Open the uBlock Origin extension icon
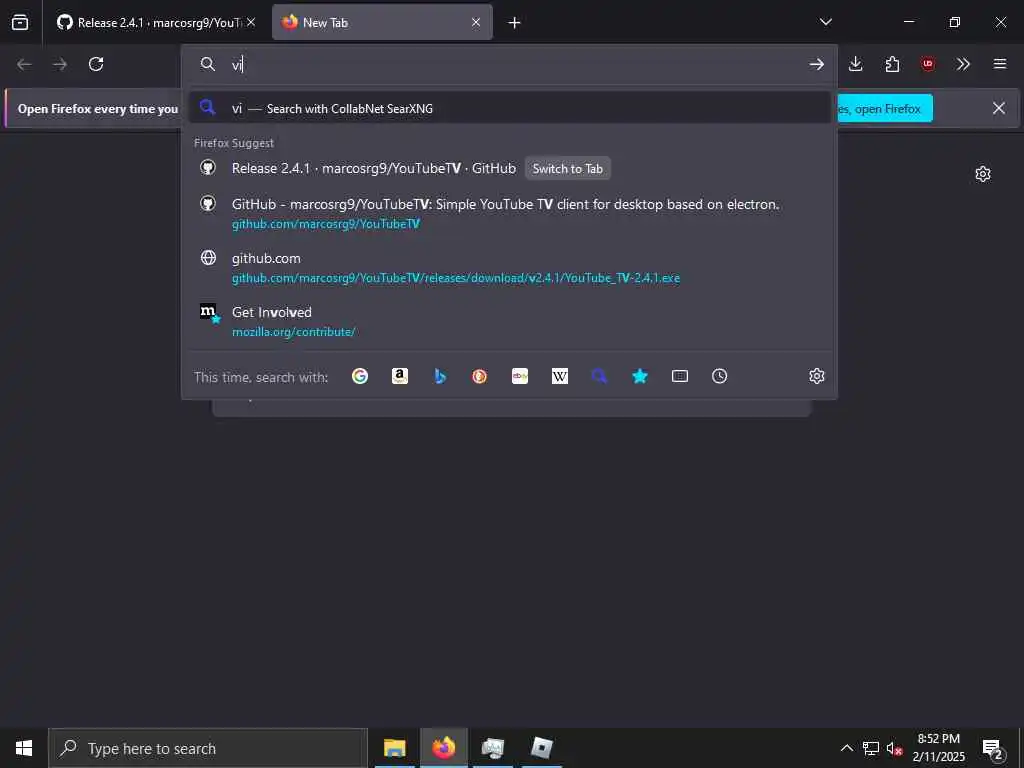Screen dimensions: 1024x768 coord(928,64)
